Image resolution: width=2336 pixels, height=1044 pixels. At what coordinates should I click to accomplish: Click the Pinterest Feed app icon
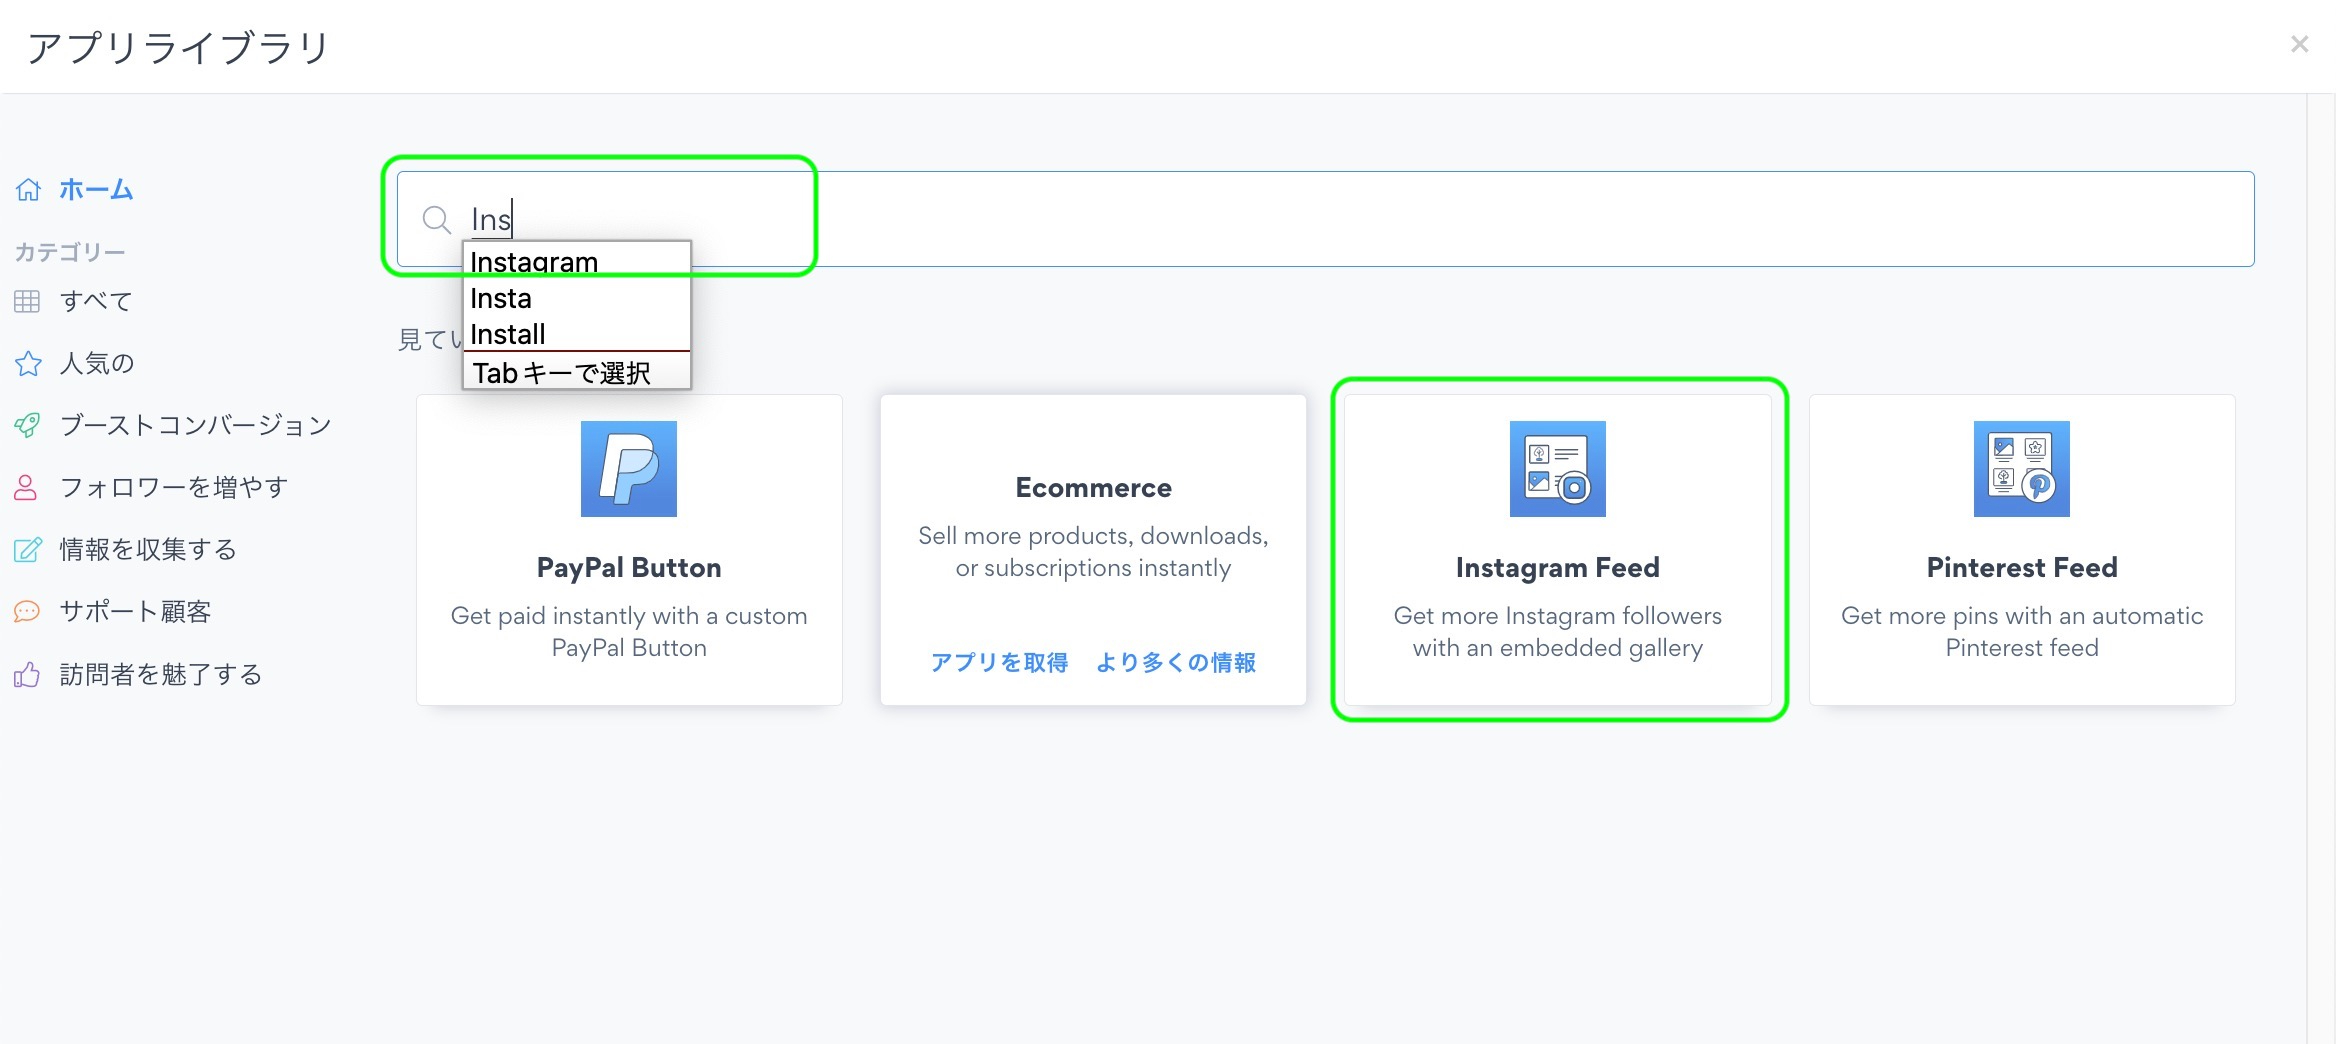(x=2022, y=469)
